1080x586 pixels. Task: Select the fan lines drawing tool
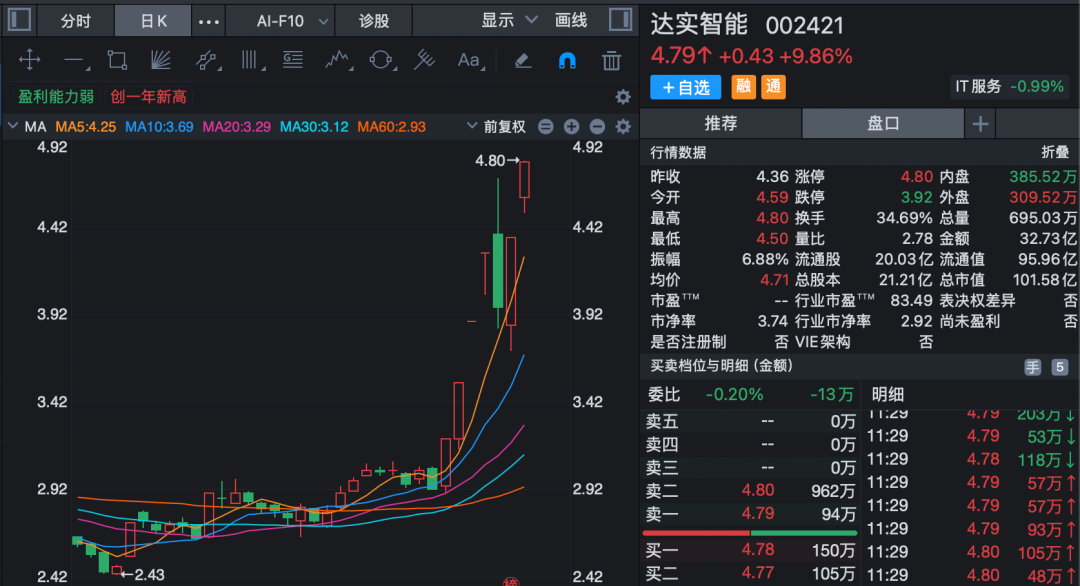[x=160, y=60]
